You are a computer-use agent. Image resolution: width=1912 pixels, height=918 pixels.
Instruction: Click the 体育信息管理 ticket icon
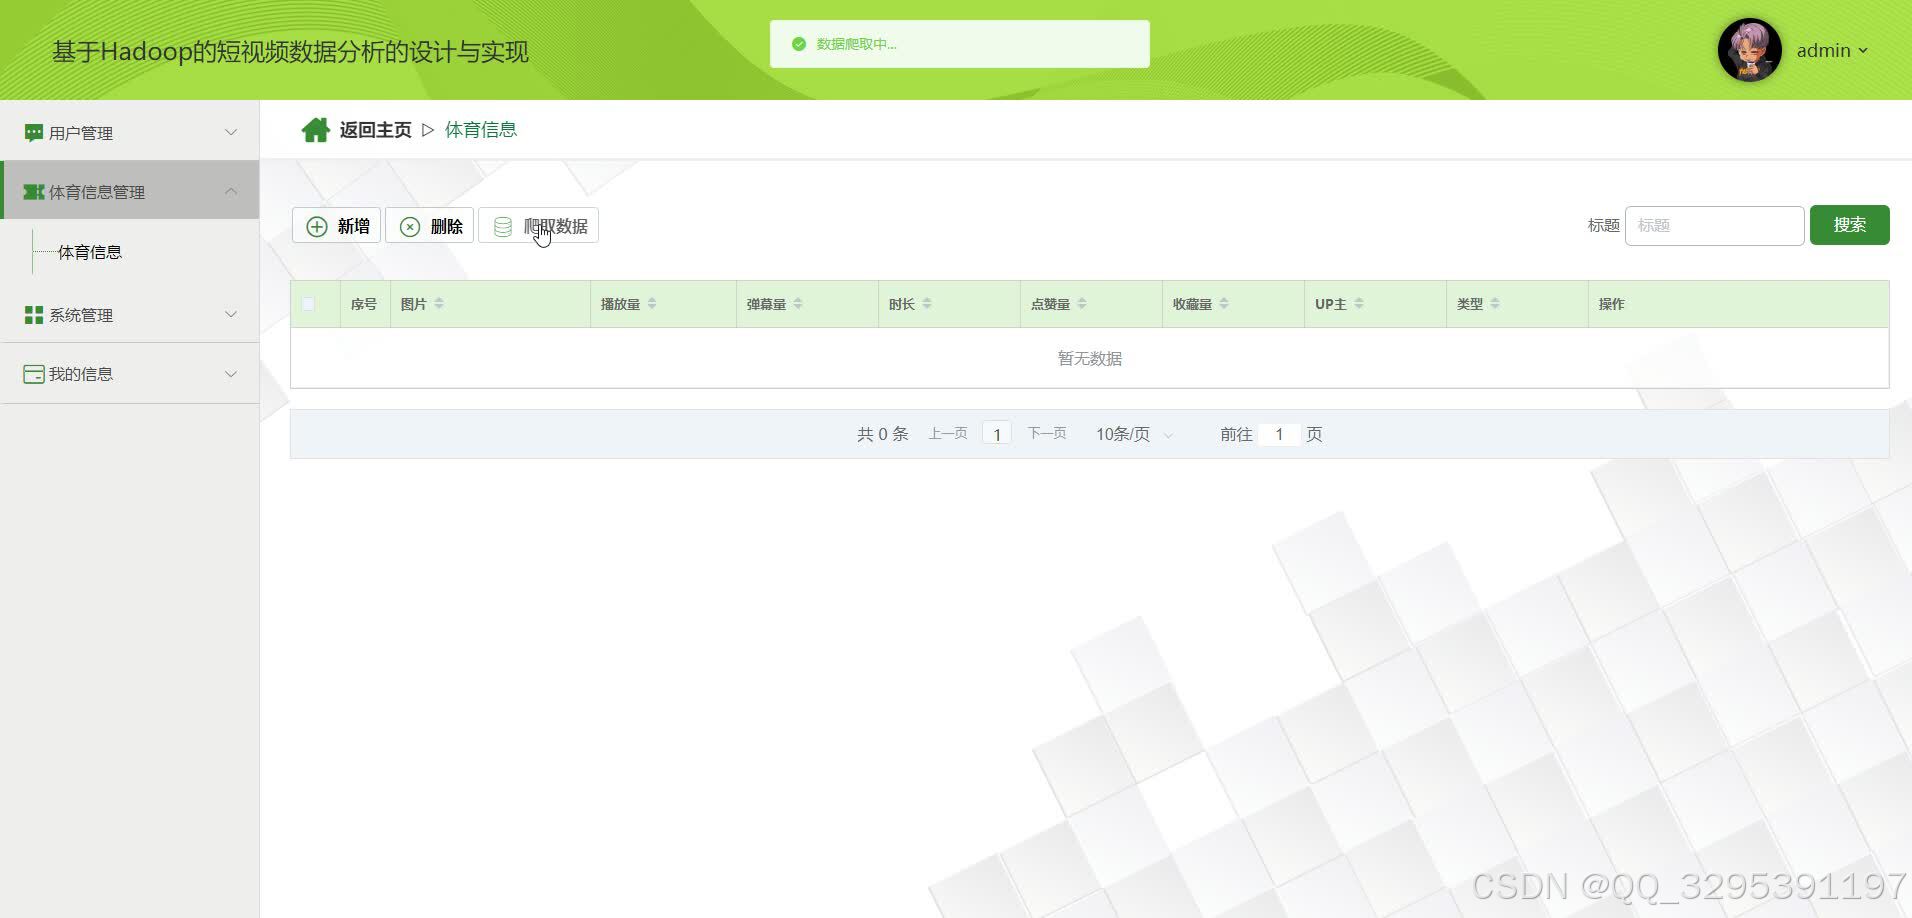click(x=33, y=191)
